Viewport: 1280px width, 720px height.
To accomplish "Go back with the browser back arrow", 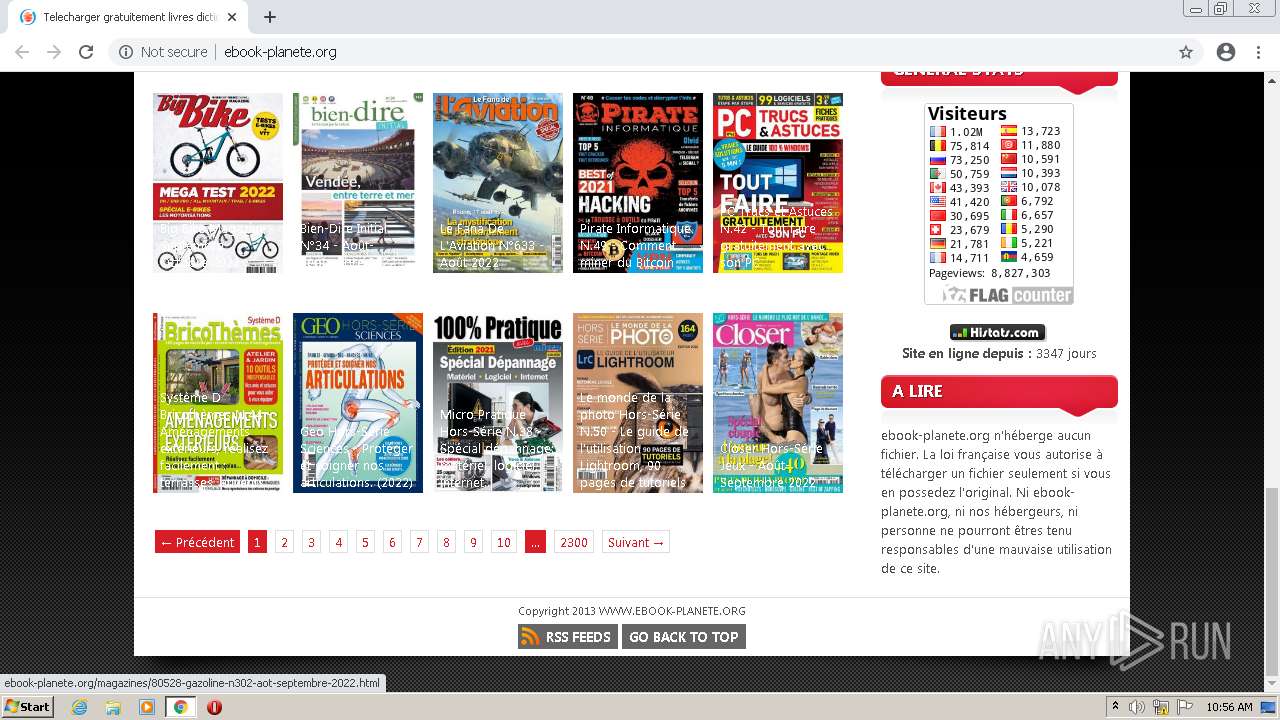I will coord(22,52).
